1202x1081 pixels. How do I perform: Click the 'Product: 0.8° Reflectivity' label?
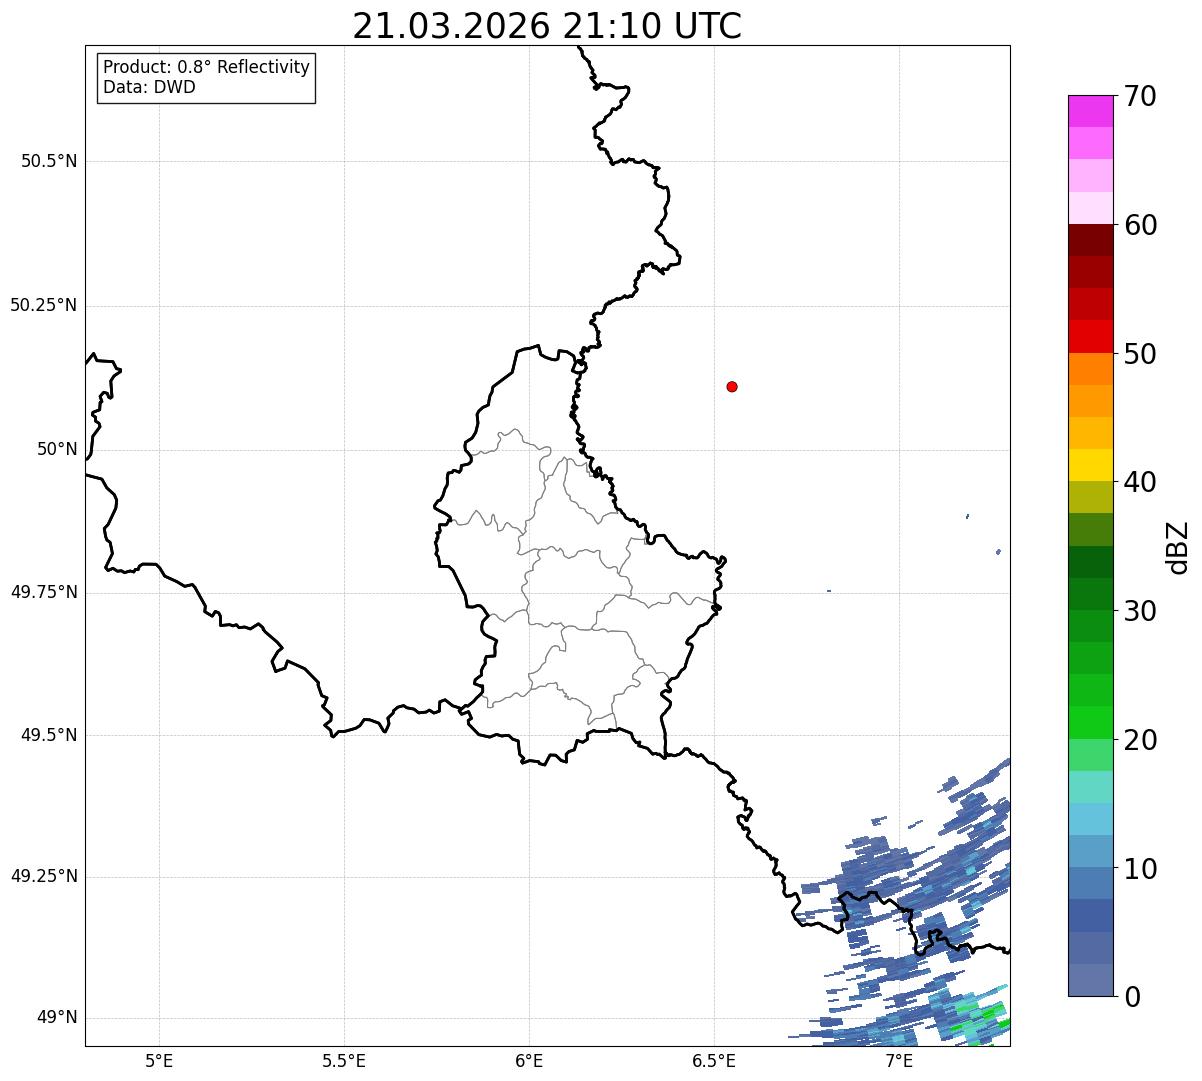207,67
